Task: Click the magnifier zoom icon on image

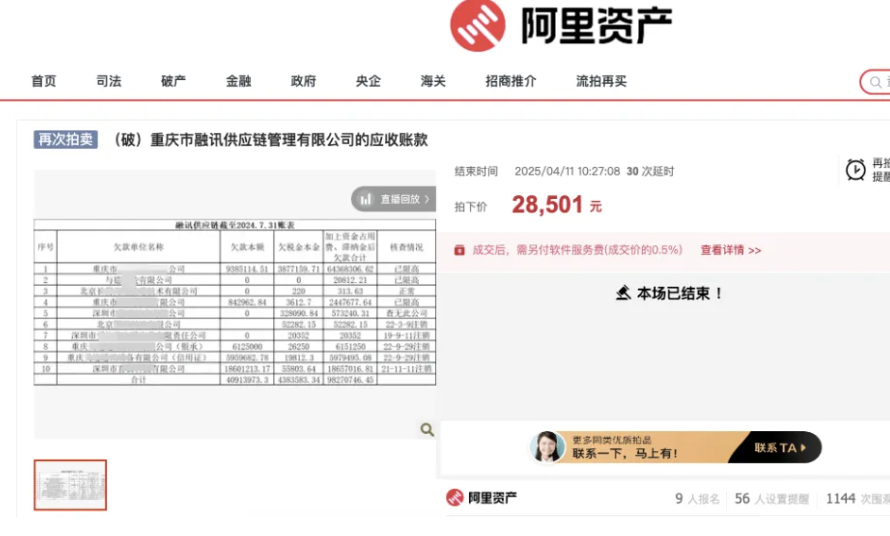Action: 427,430
